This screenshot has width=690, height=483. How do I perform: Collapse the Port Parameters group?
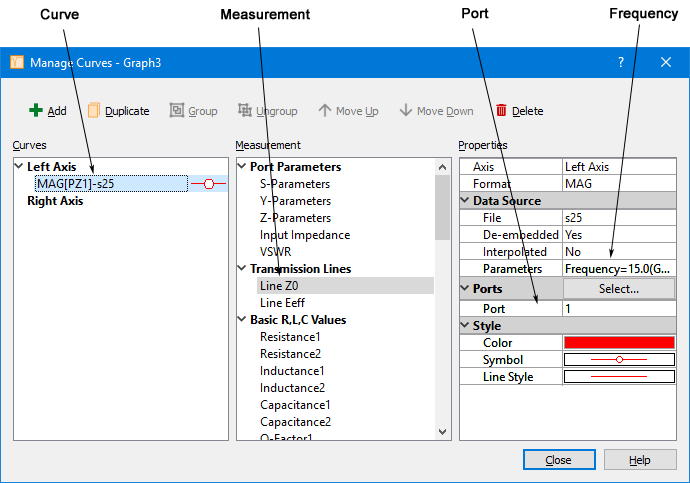tap(242, 166)
